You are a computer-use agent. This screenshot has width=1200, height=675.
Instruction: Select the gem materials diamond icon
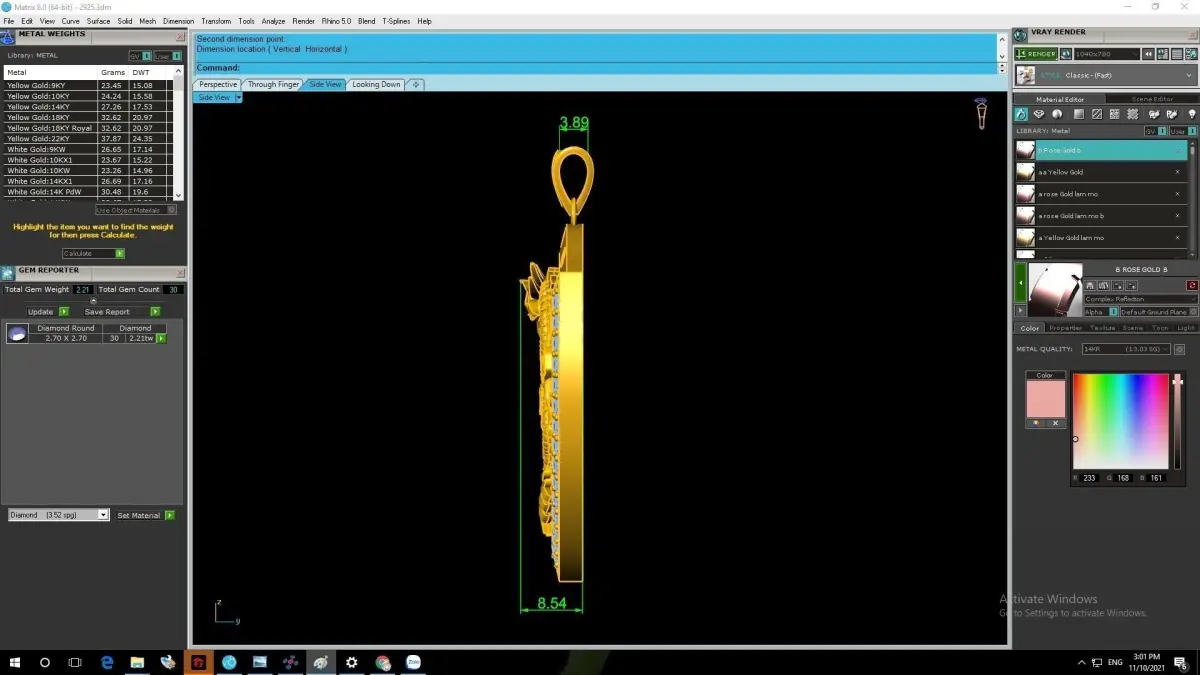pos(1039,114)
